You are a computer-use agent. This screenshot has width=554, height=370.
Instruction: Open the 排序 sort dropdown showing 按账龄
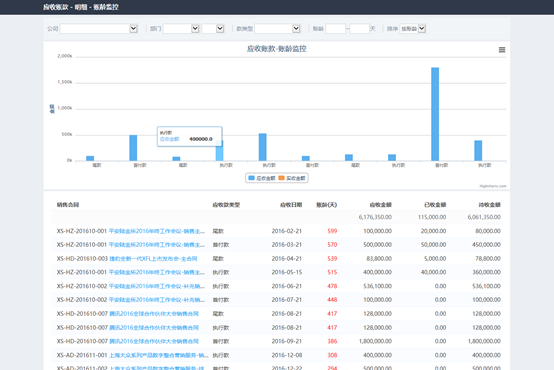(413, 29)
